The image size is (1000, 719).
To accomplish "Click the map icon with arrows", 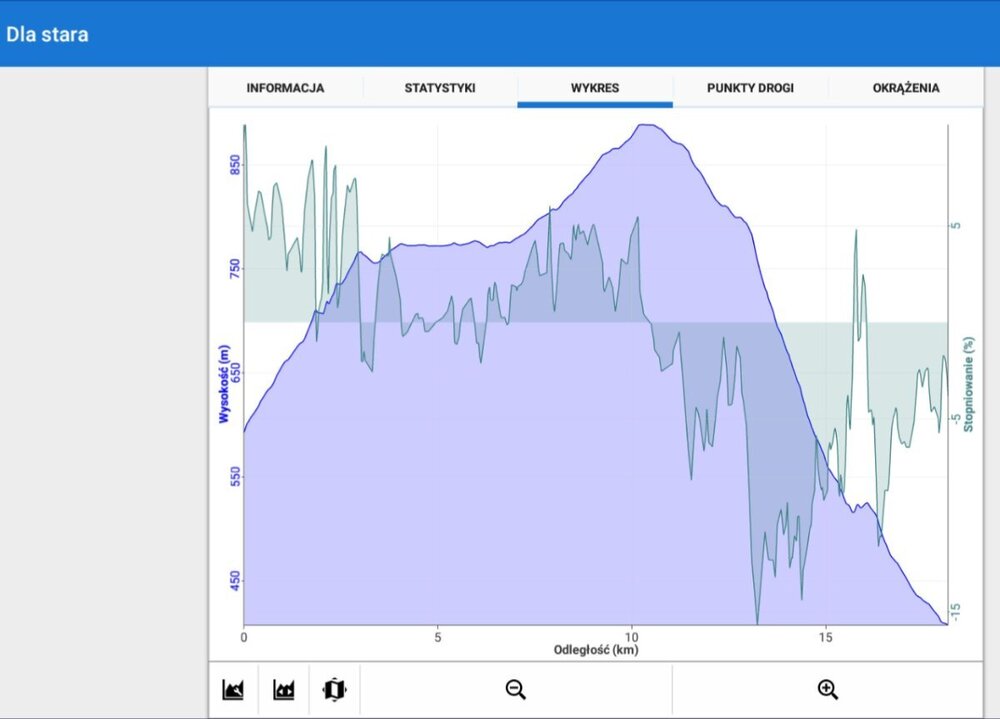I will point(334,689).
